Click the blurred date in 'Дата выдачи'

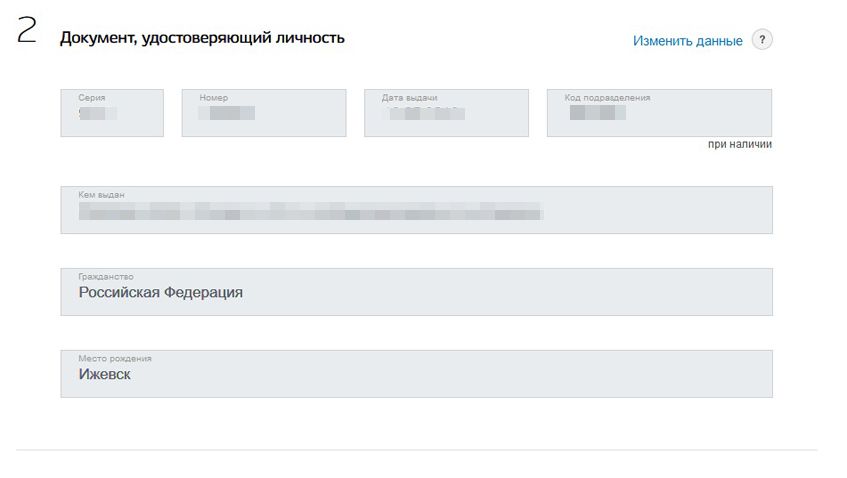click(x=425, y=113)
